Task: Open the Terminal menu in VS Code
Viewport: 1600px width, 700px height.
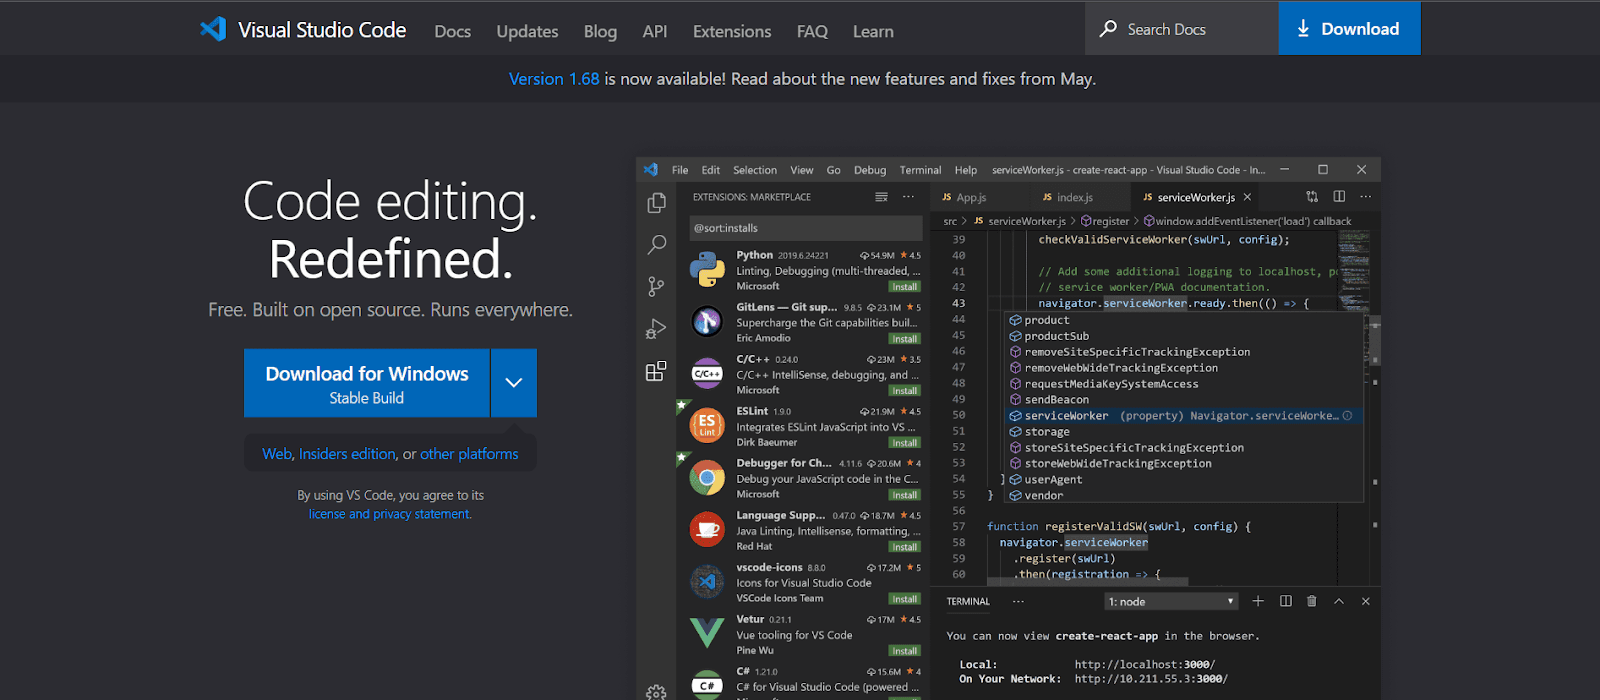Action: coord(920,170)
